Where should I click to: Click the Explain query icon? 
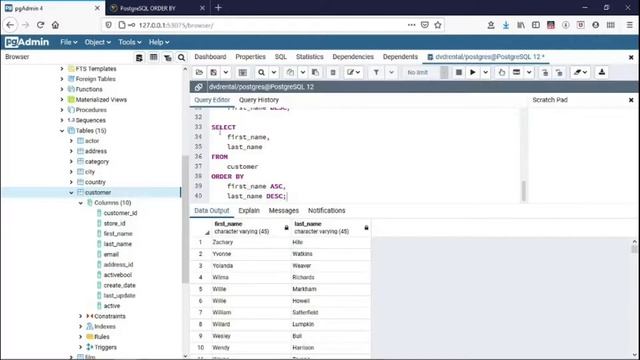pyautogui.click(x=502, y=72)
